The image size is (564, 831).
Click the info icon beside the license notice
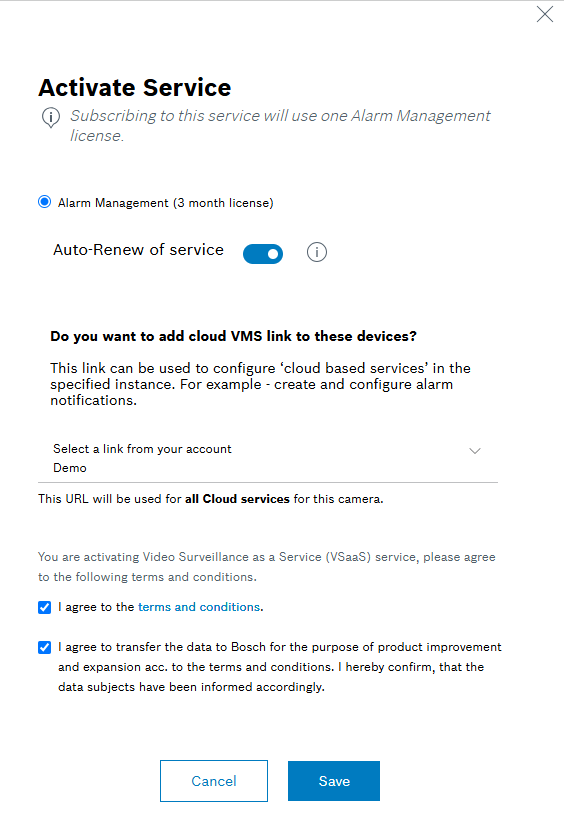pyautogui.click(x=51, y=117)
